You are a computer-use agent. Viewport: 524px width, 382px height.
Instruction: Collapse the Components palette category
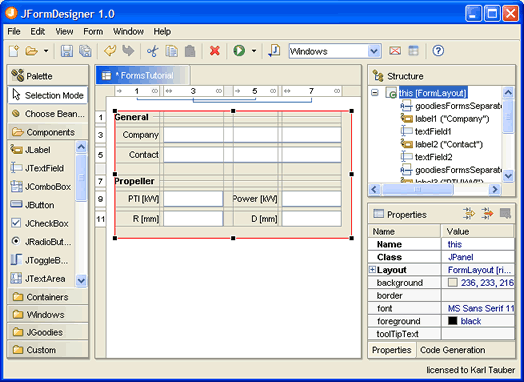(x=48, y=132)
